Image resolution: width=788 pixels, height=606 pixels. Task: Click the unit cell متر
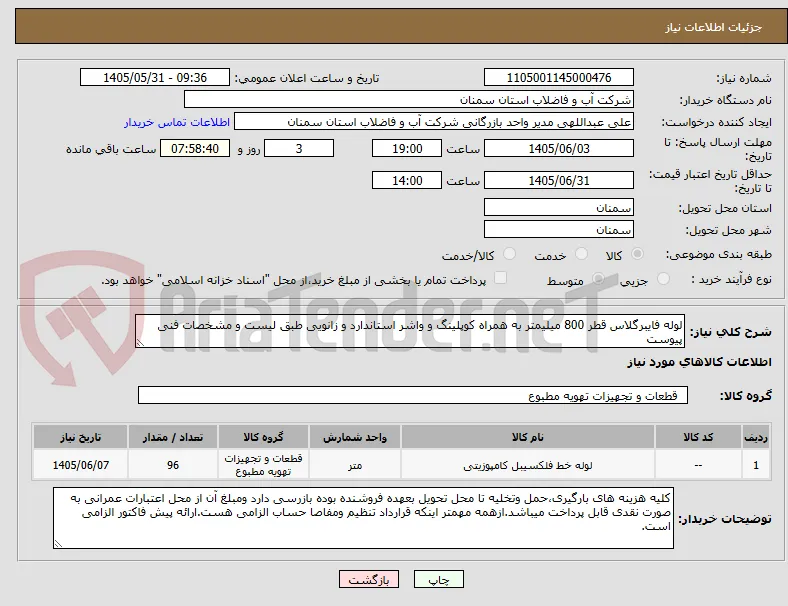coord(355,465)
